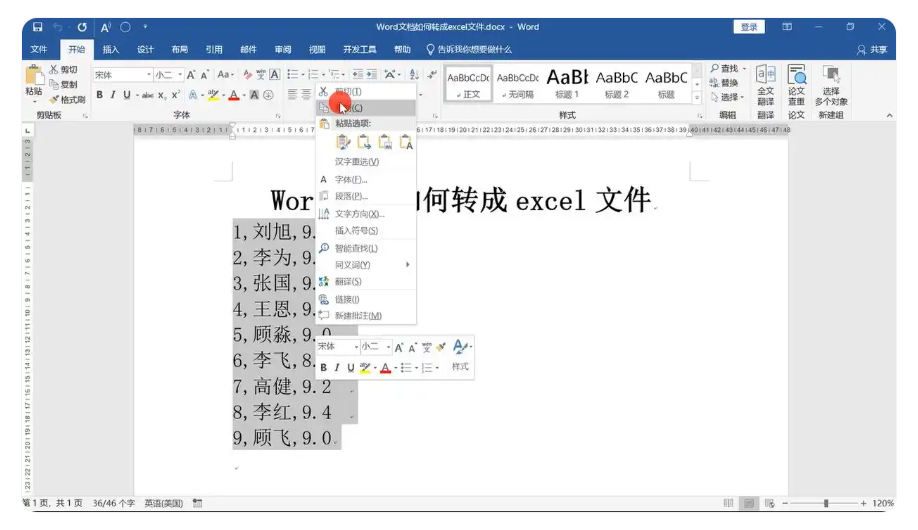This screenshot has height=530, width=918.
Task: Toggle Underline in the floating mini toolbar
Action: pos(350,368)
